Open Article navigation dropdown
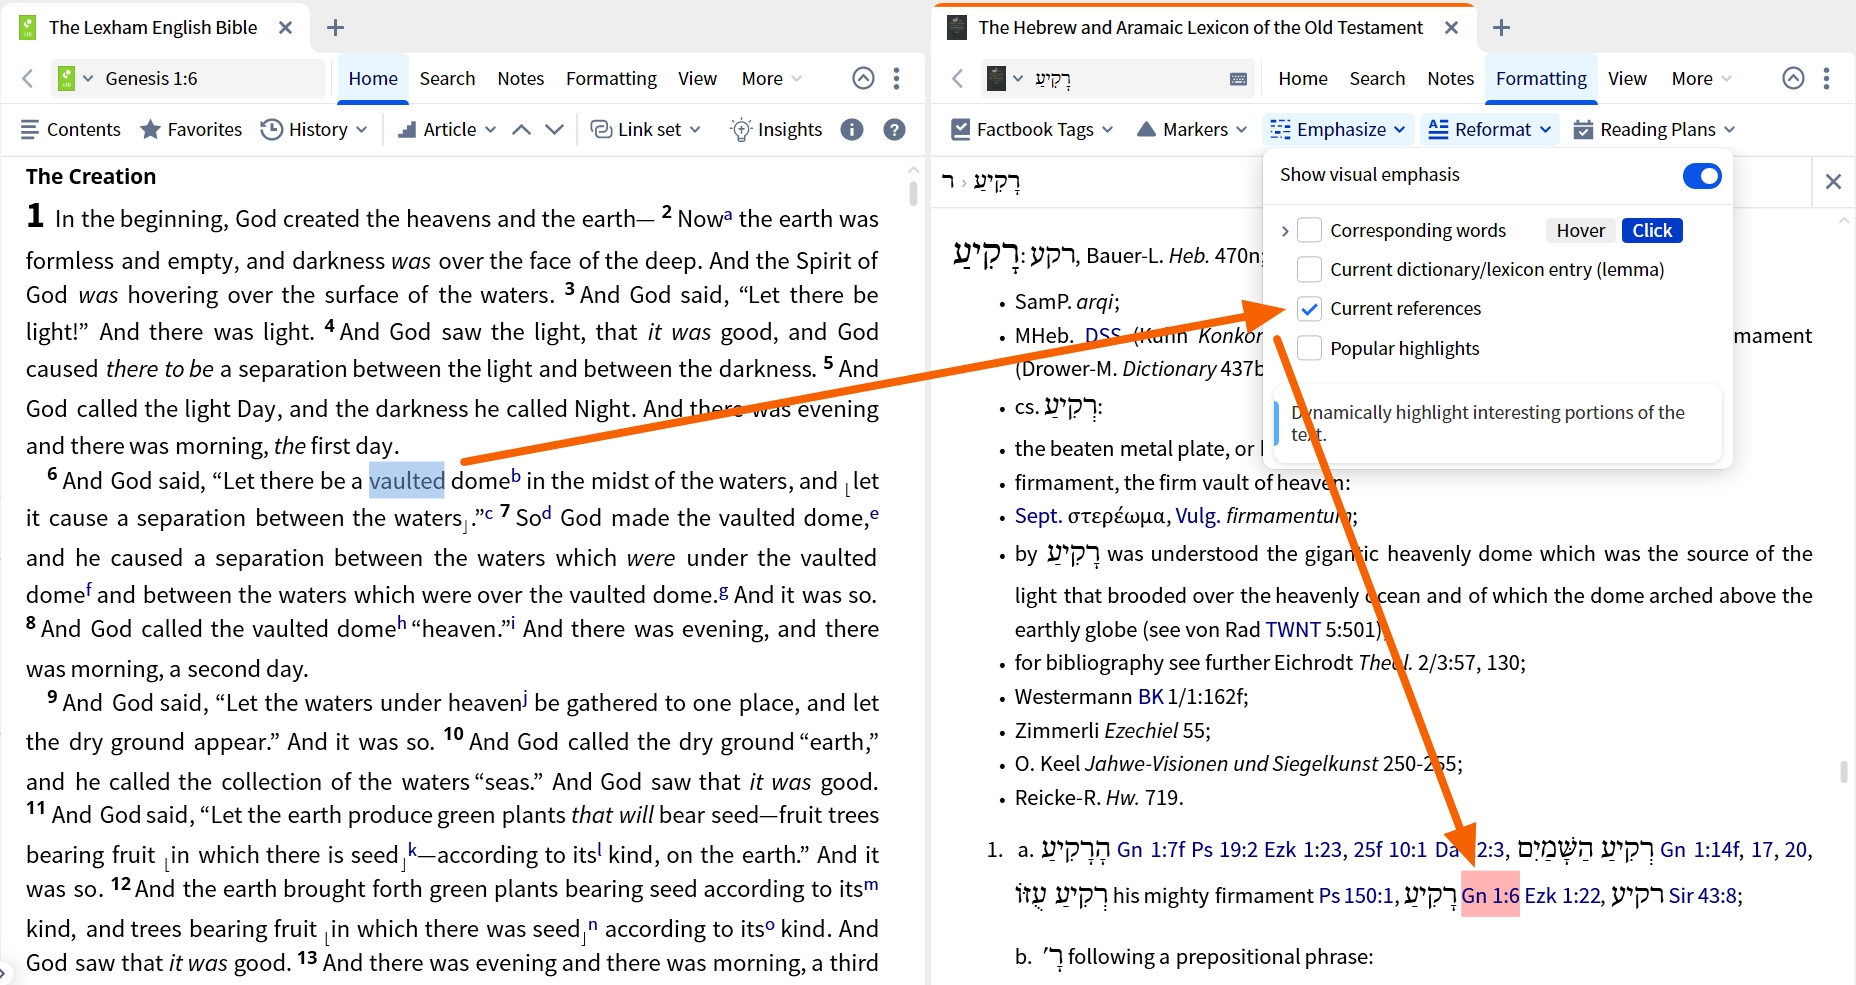1856x985 pixels. click(x=447, y=129)
